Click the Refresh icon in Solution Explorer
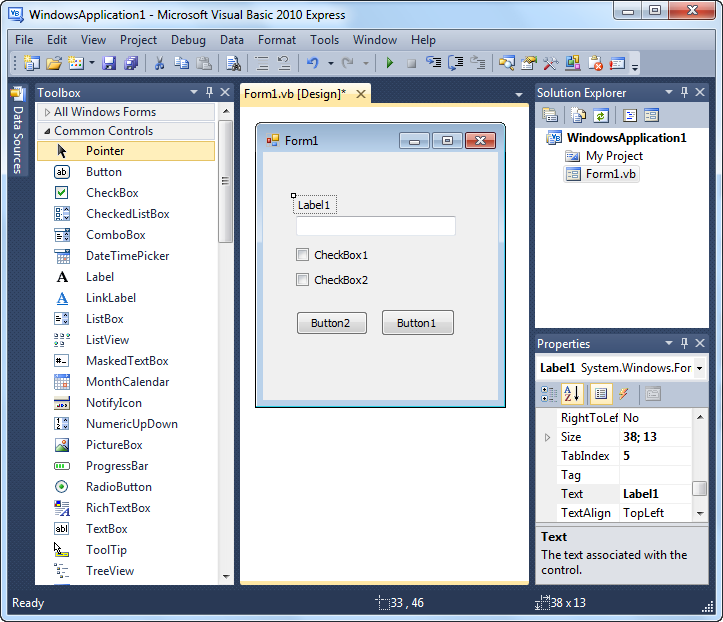 tap(601, 115)
